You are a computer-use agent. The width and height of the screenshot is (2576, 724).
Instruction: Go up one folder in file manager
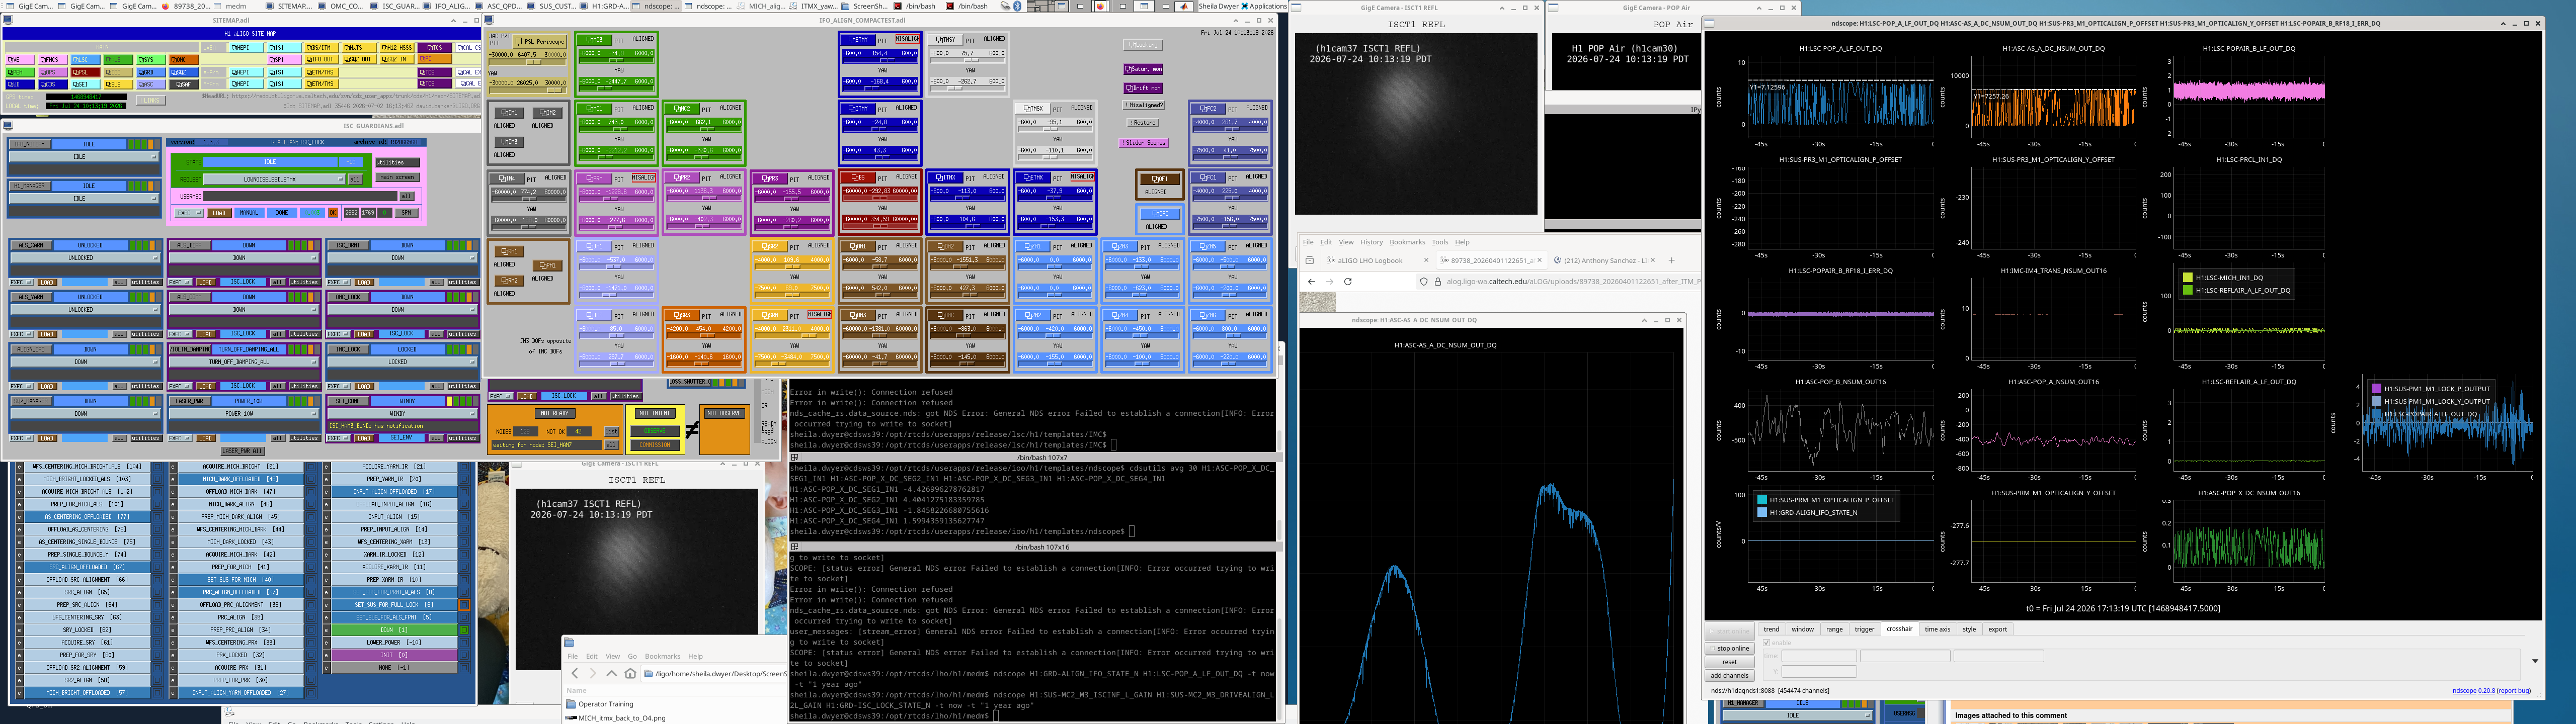(612, 674)
